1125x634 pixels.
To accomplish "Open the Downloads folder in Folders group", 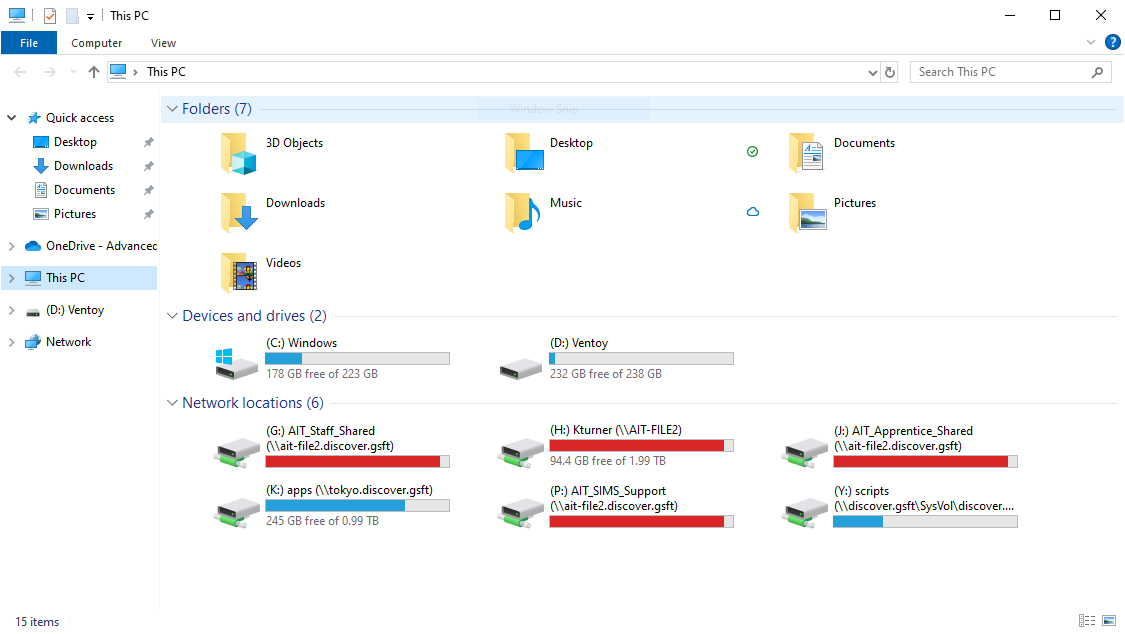I will pyautogui.click(x=239, y=212).
